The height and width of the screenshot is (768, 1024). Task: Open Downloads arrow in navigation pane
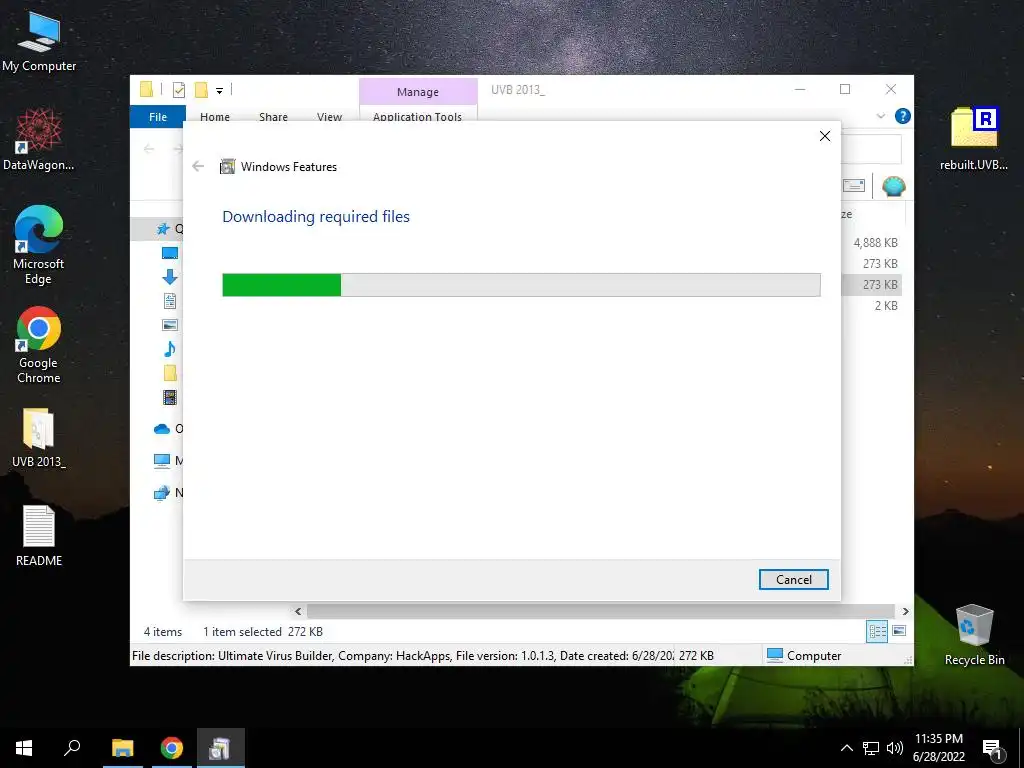tap(170, 277)
